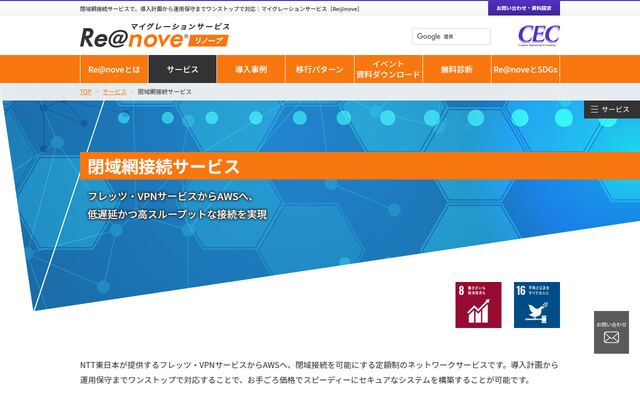
Task: Open the SDG goal 16 badge
Action: pyautogui.click(x=537, y=305)
